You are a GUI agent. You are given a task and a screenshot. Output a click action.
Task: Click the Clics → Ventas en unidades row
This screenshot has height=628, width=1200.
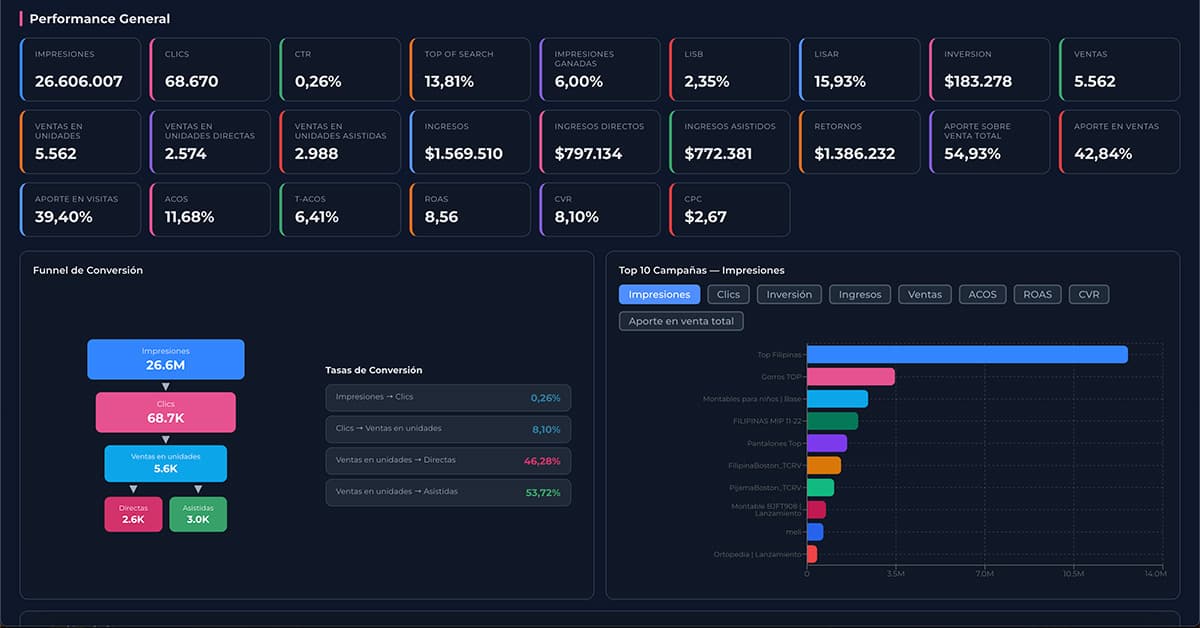[448, 429]
